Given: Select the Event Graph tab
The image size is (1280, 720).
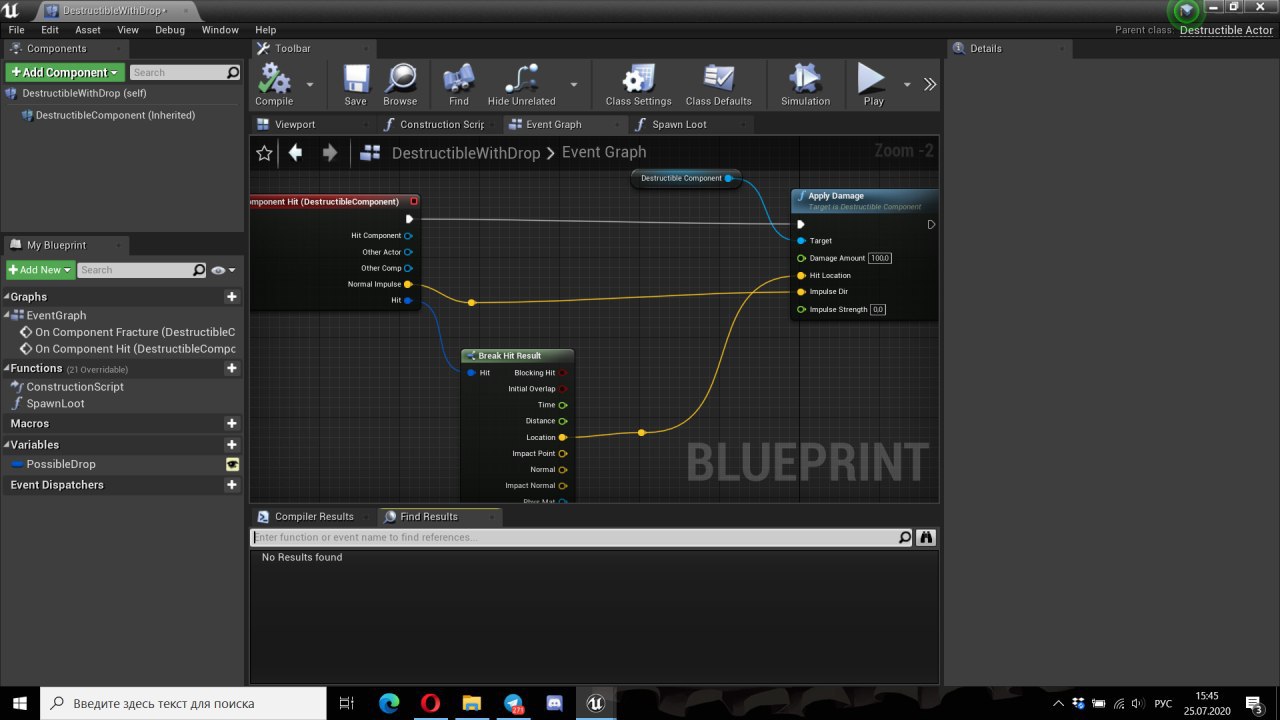Looking at the screenshot, I should coord(553,124).
